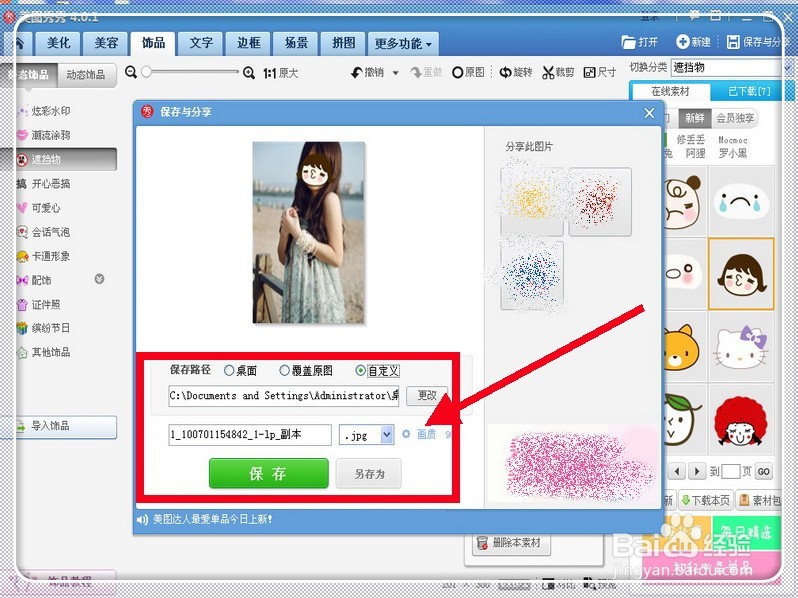Click the green 保存 button

268,474
